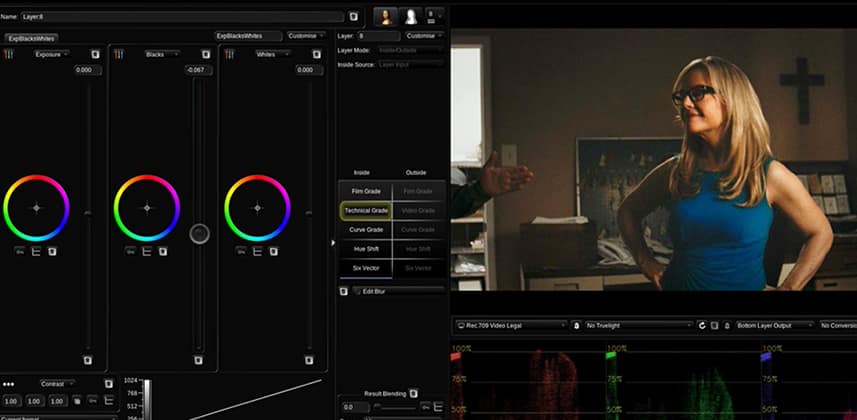Screen dimensions: 857x420
Task: Click the lock icon beside No Truelight
Action: (576, 325)
